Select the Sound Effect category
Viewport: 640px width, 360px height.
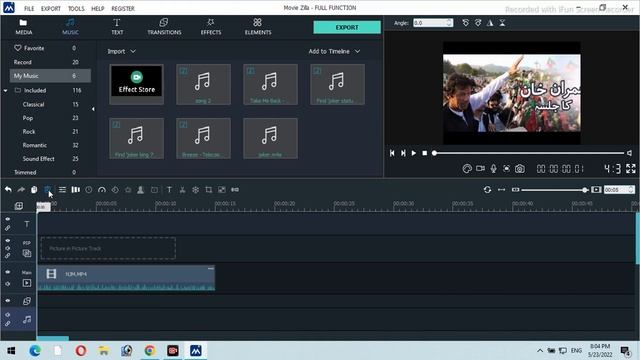click(x=38, y=159)
